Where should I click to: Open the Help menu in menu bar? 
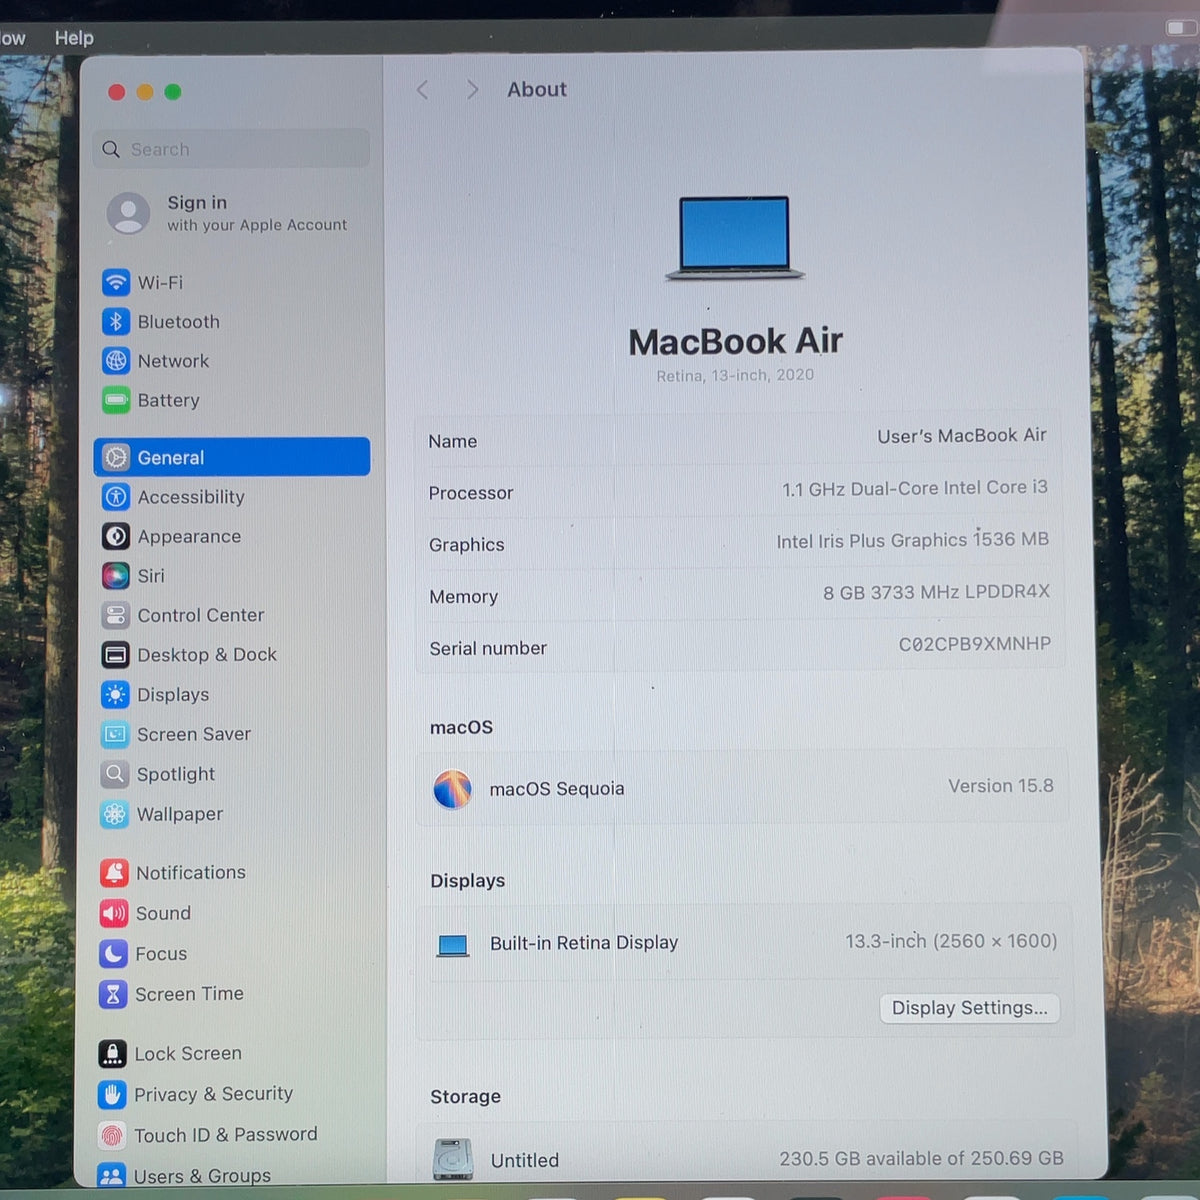[74, 38]
